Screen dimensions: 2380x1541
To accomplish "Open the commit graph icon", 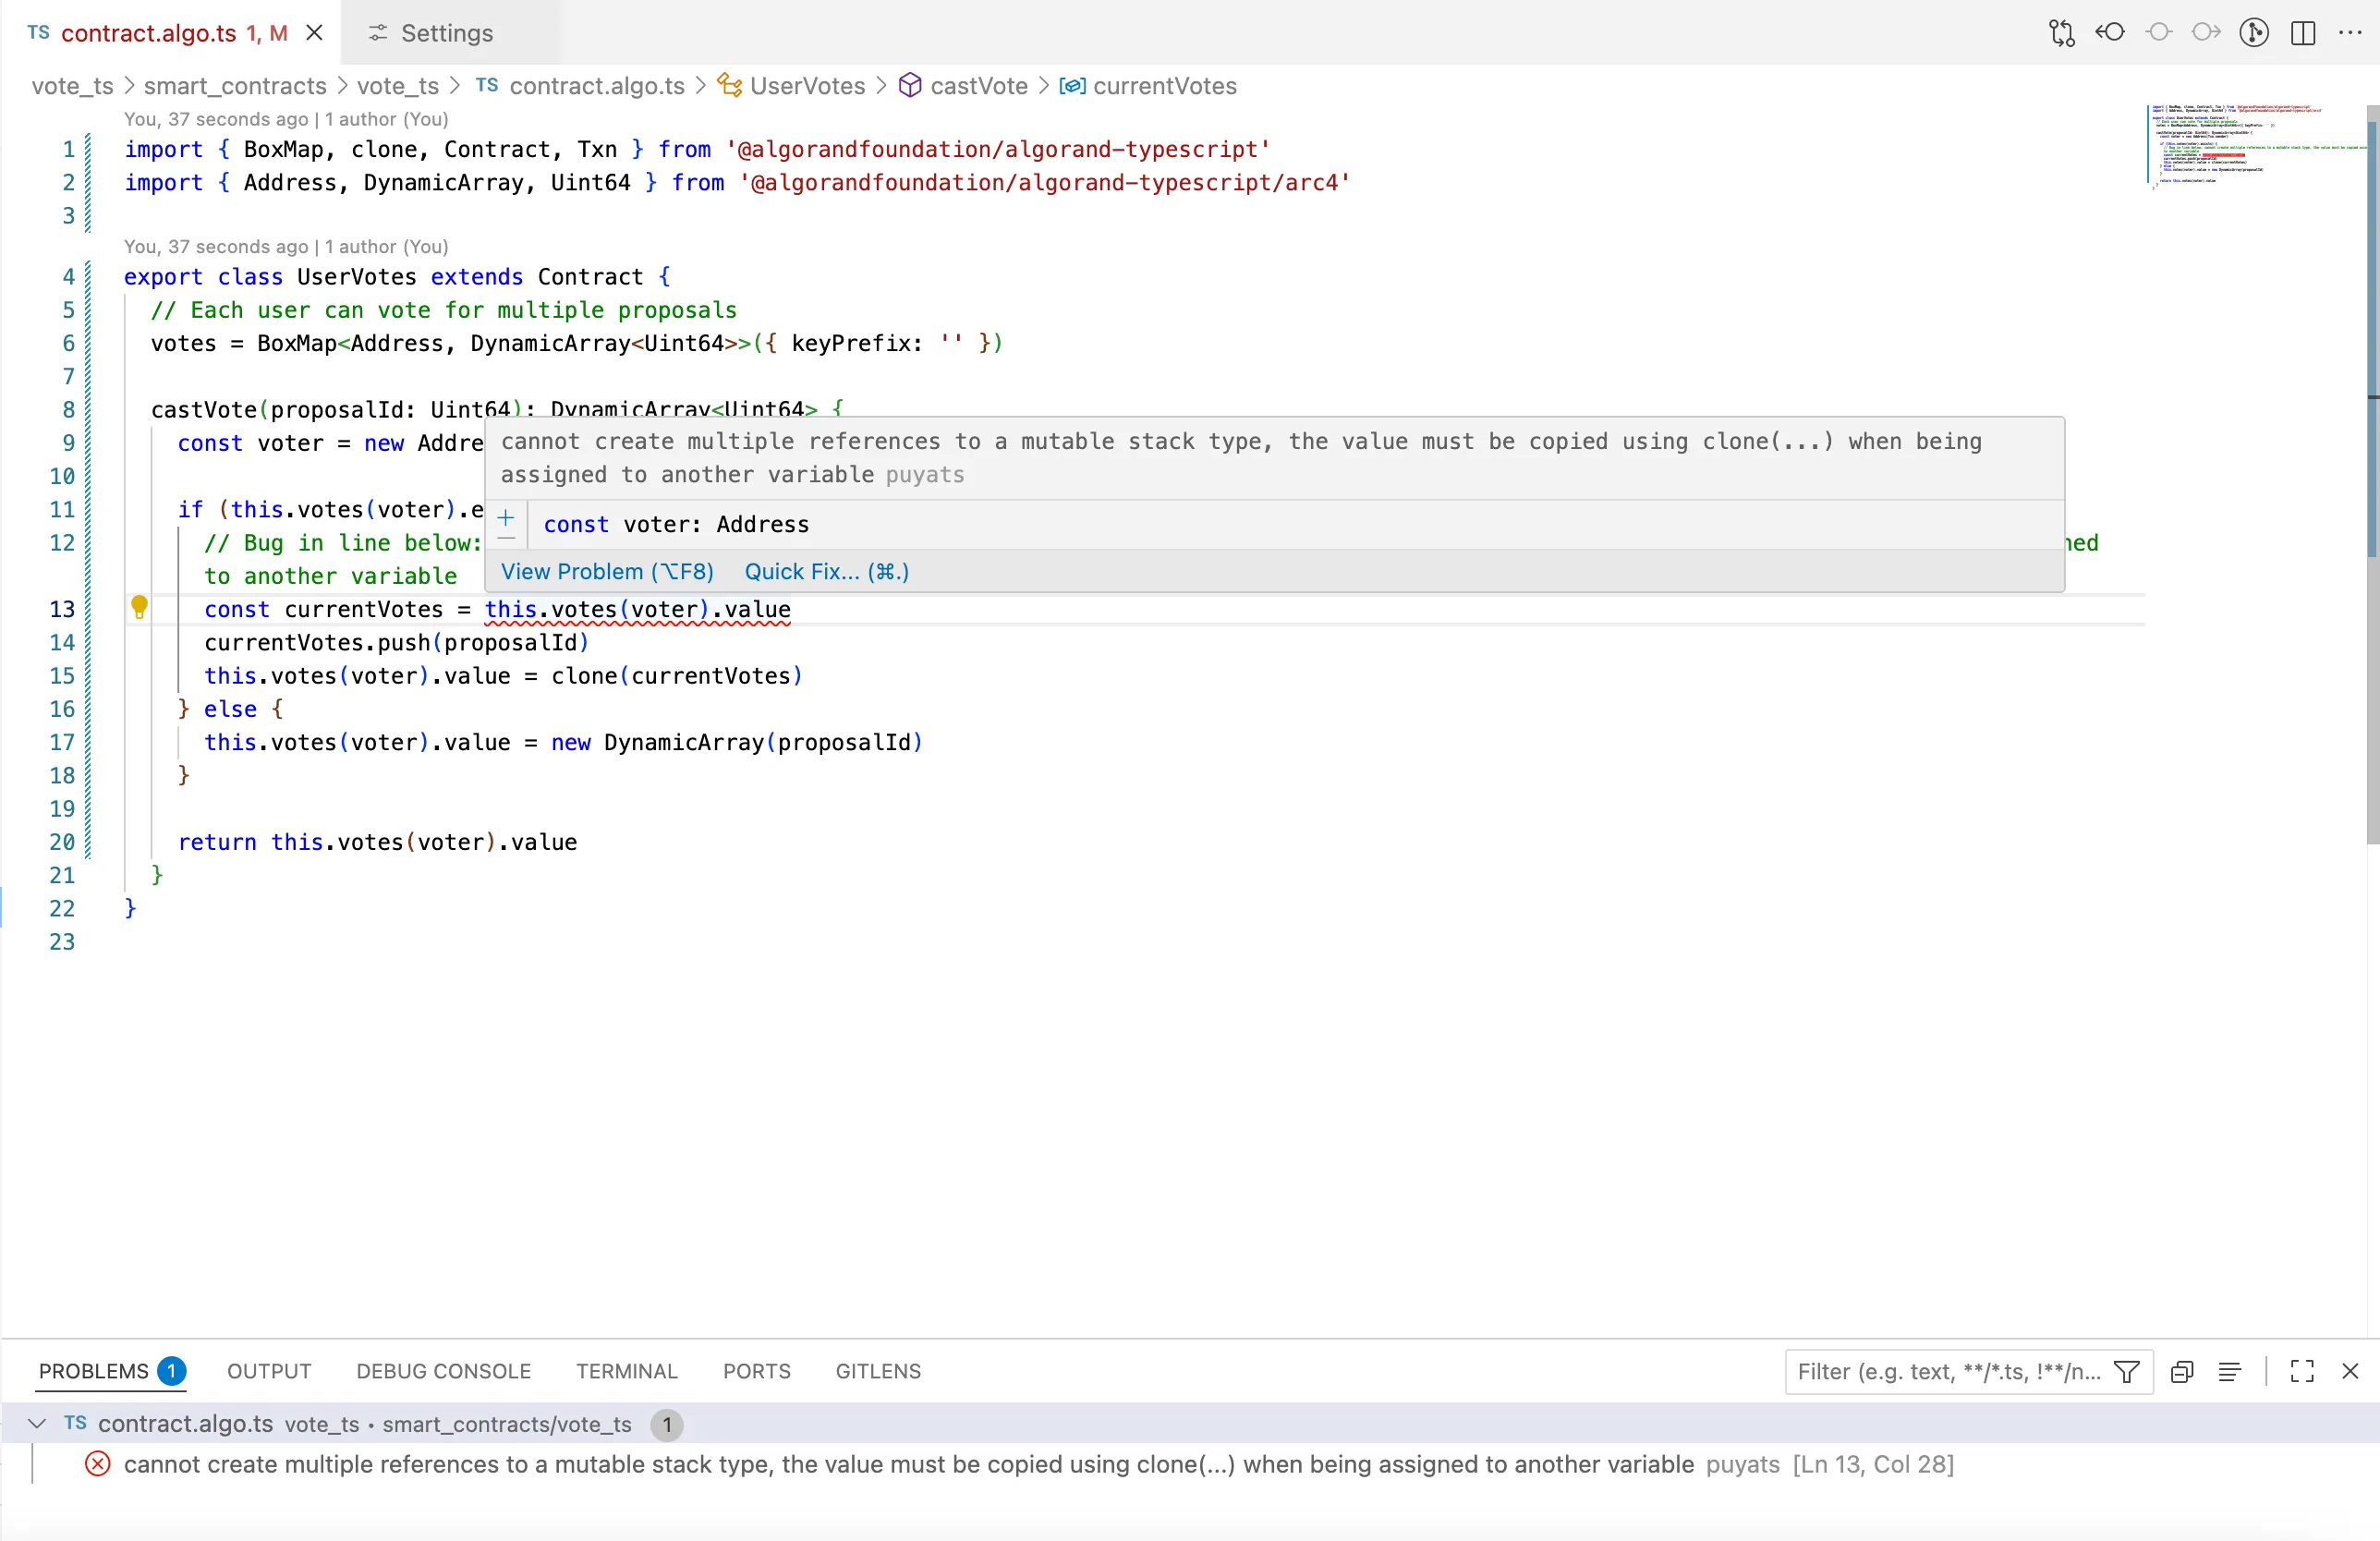I will pos(2255,32).
